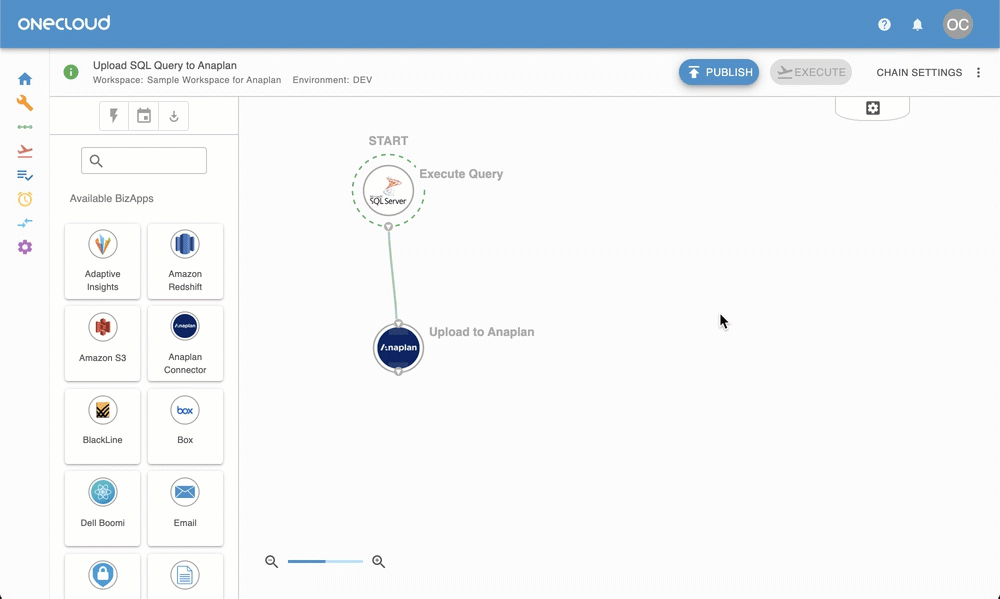Click the help question mark icon
1000x599 pixels.
click(884, 25)
